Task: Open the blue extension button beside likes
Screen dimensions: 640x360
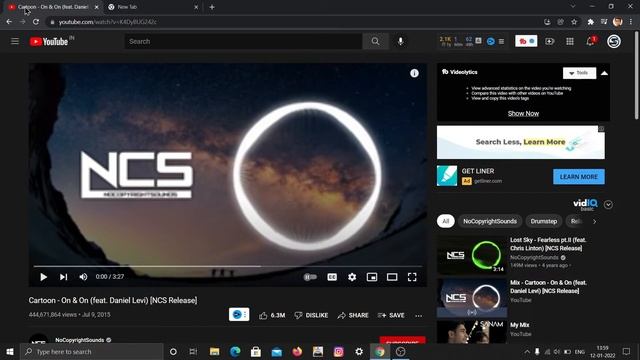Action: click(239, 315)
